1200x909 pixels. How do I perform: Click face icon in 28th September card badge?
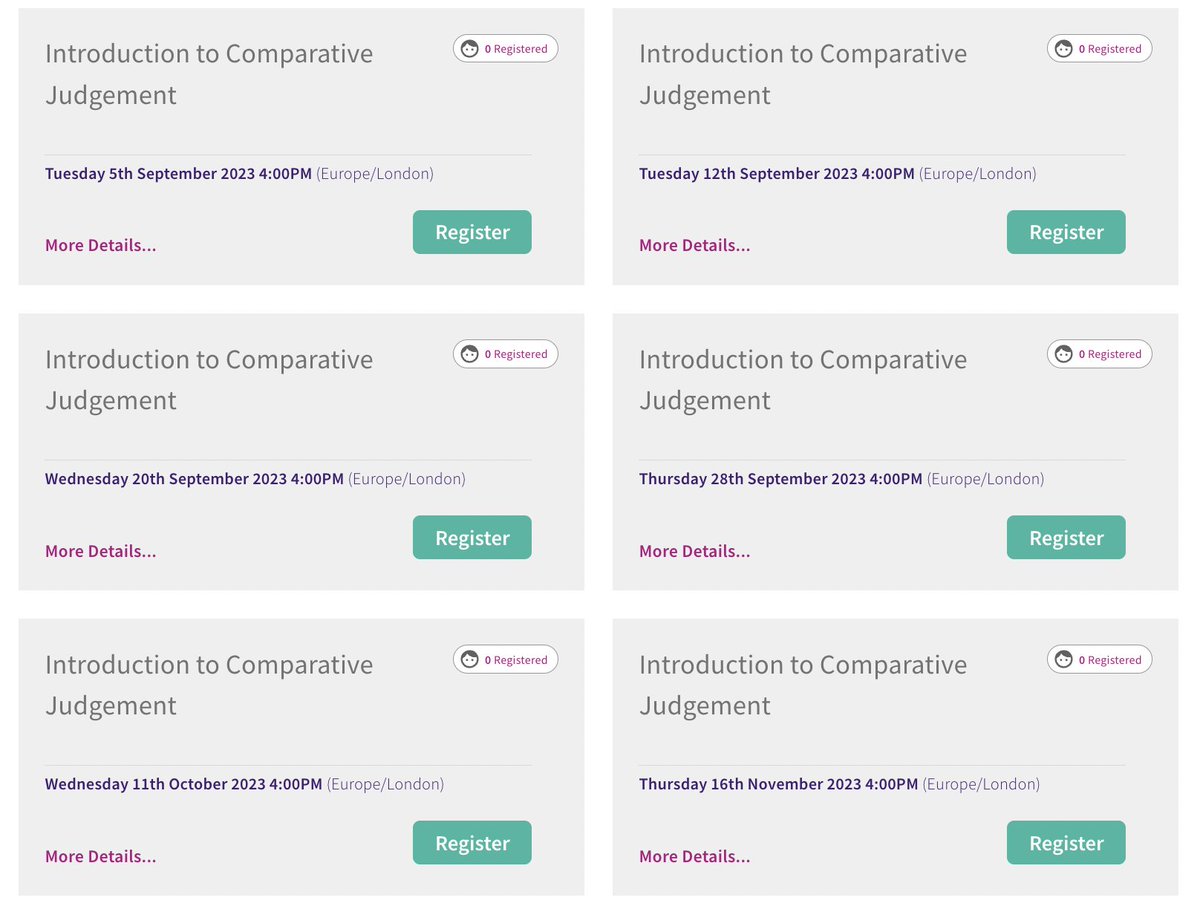pyautogui.click(x=1063, y=354)
